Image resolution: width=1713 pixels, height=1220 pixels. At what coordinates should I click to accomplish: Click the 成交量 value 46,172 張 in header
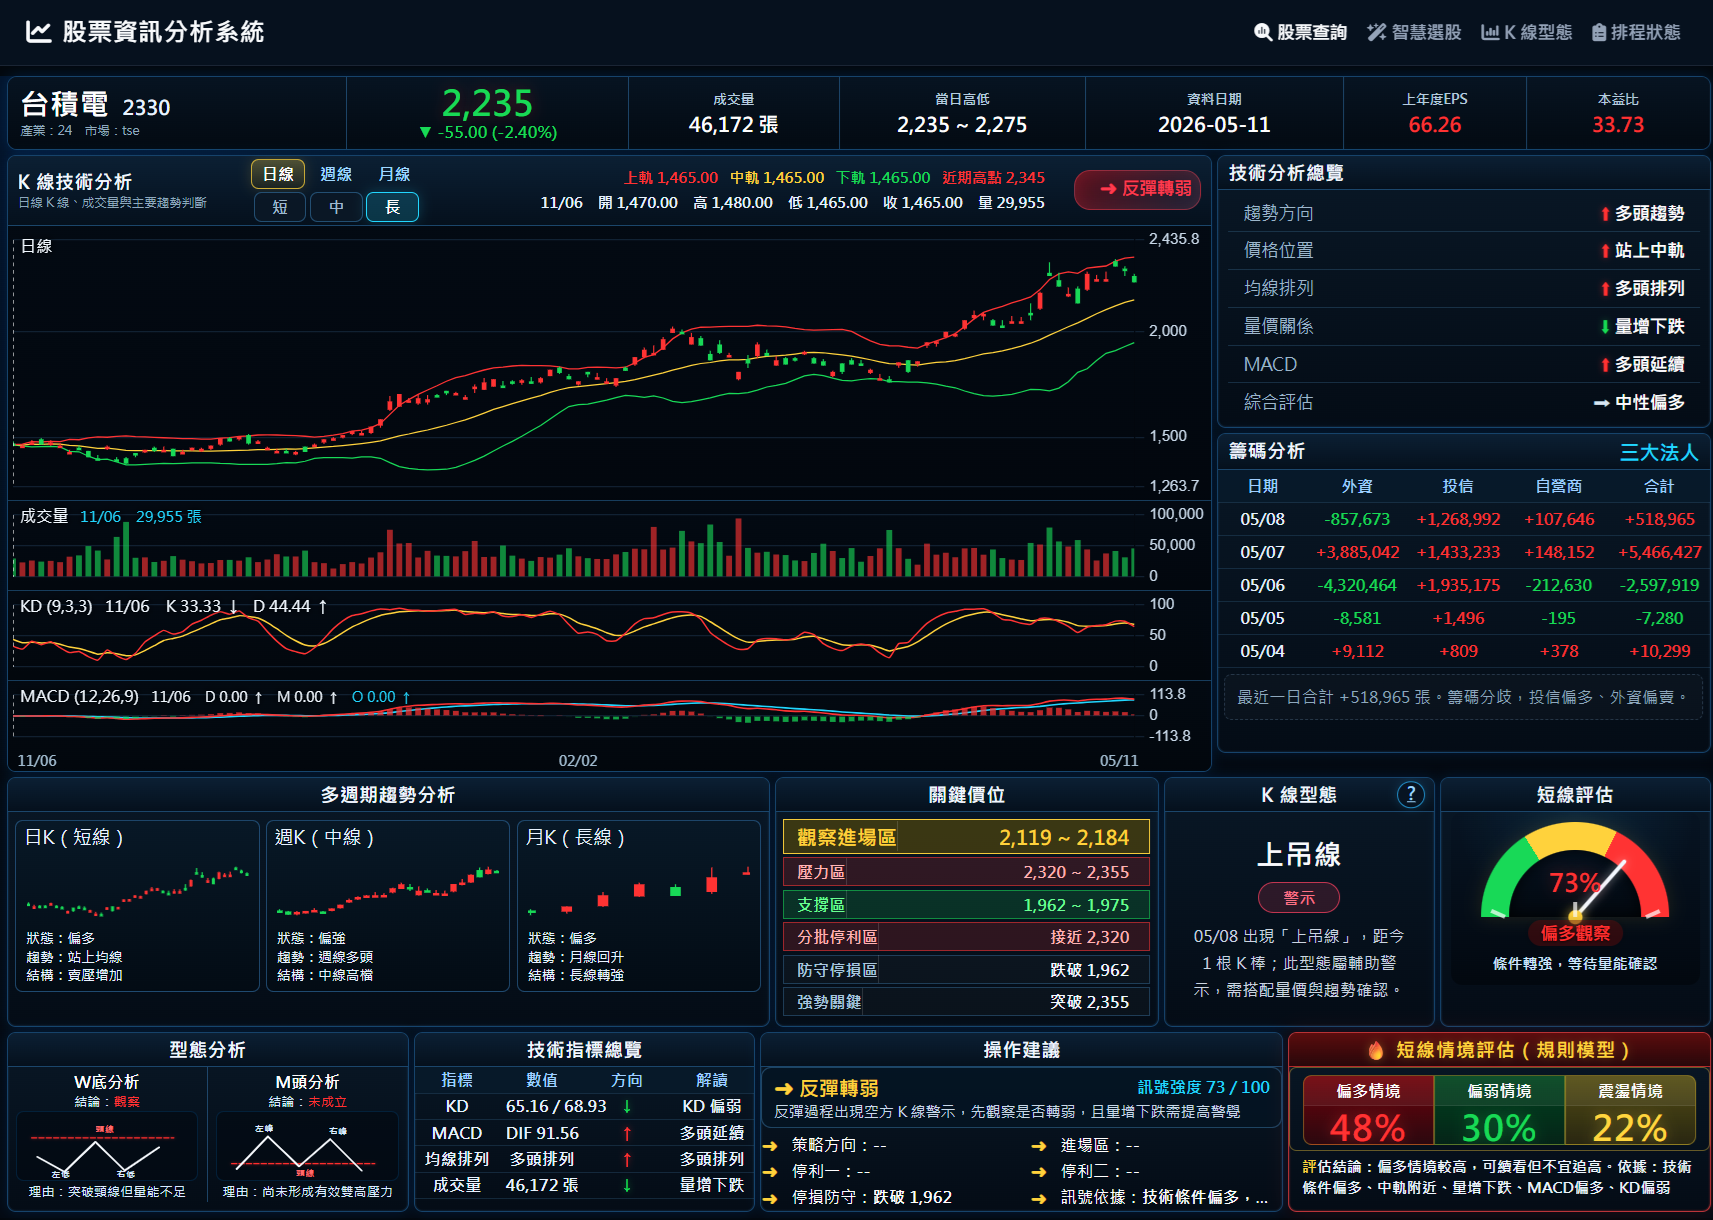[x=733, y=125]
